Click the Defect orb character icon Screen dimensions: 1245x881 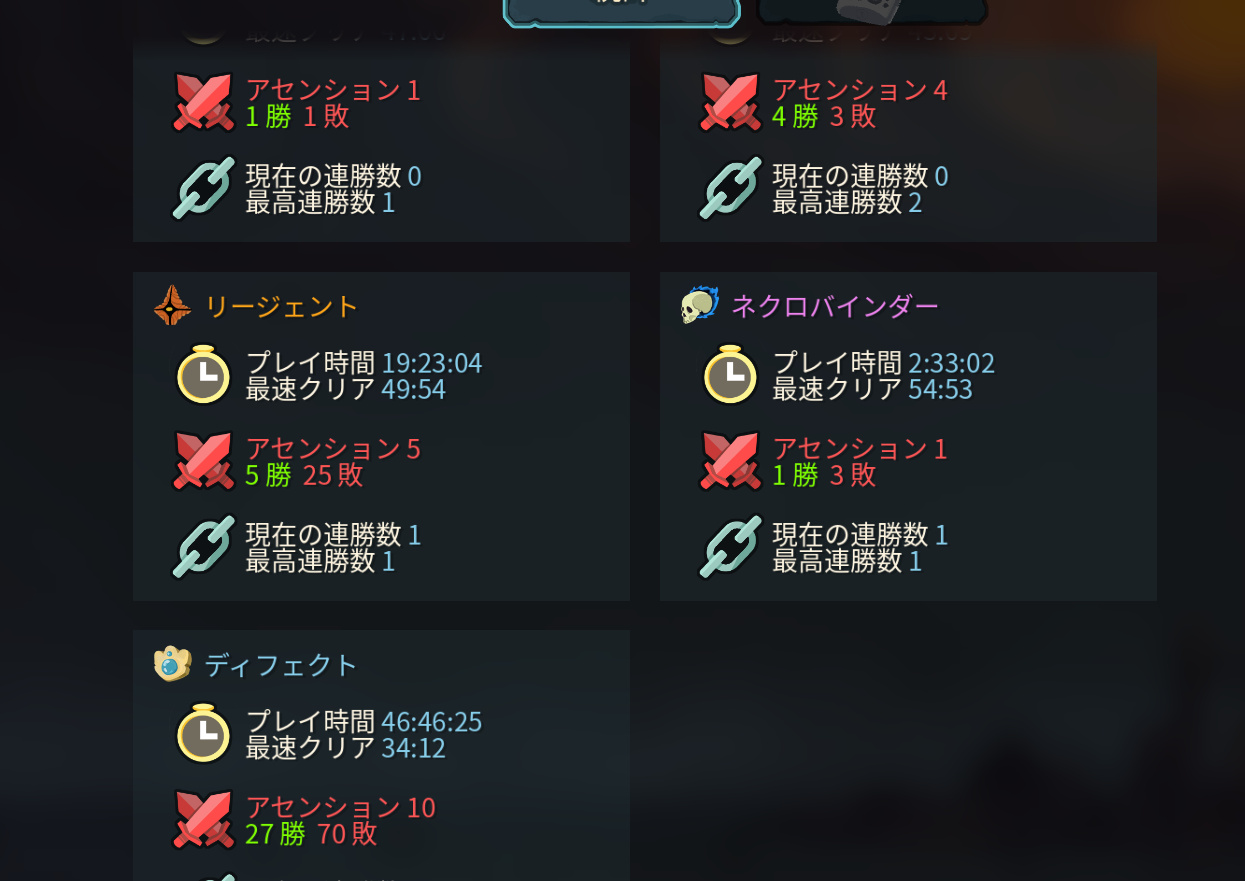[172, 664]
